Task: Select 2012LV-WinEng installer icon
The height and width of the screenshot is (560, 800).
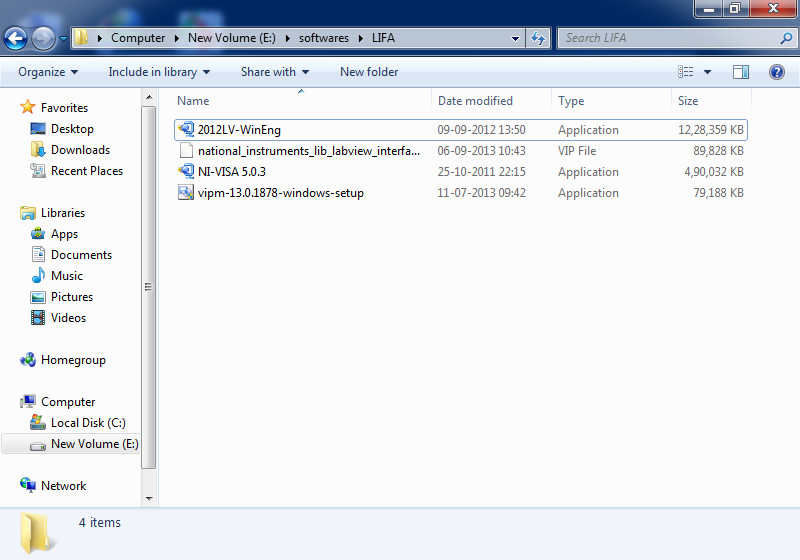Action: pos(186,130)
